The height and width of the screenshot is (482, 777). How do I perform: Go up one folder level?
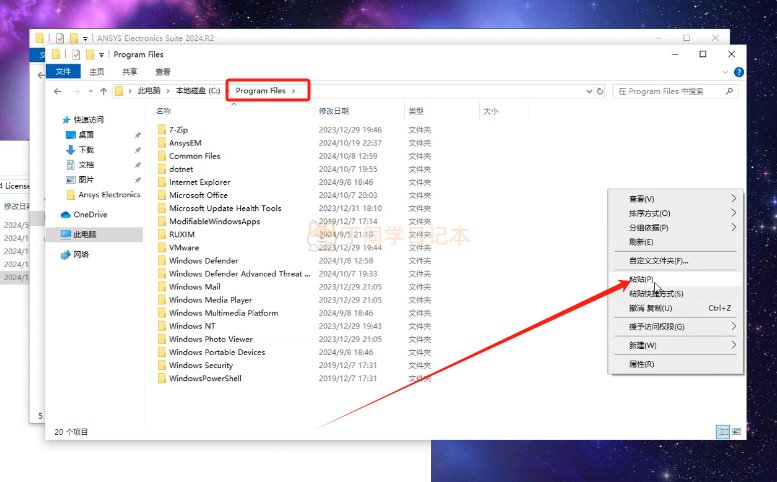click(102, 91)
